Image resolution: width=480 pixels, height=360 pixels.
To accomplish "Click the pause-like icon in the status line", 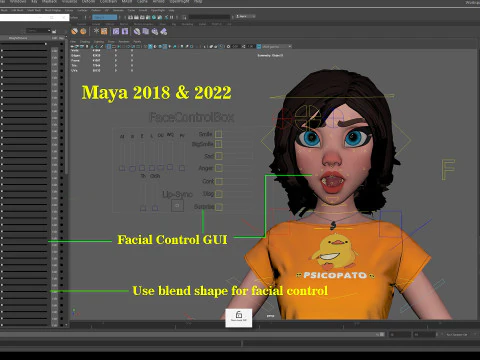I will click(x=171, y=17).
